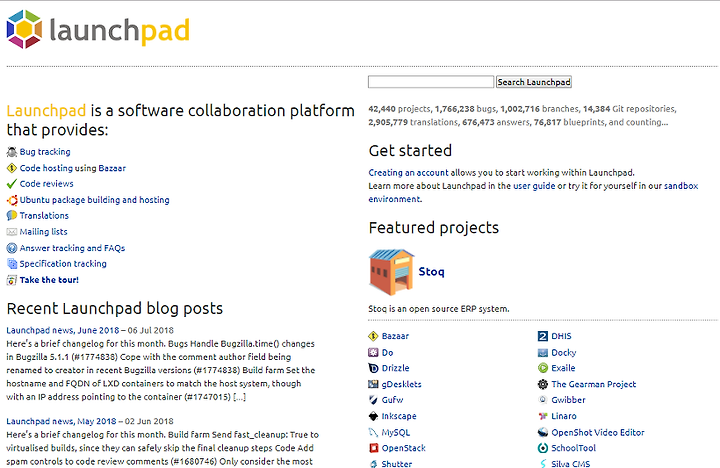Open Code hosting using Bazaar link
720x468 pixels.
click(x=73, y=168)
